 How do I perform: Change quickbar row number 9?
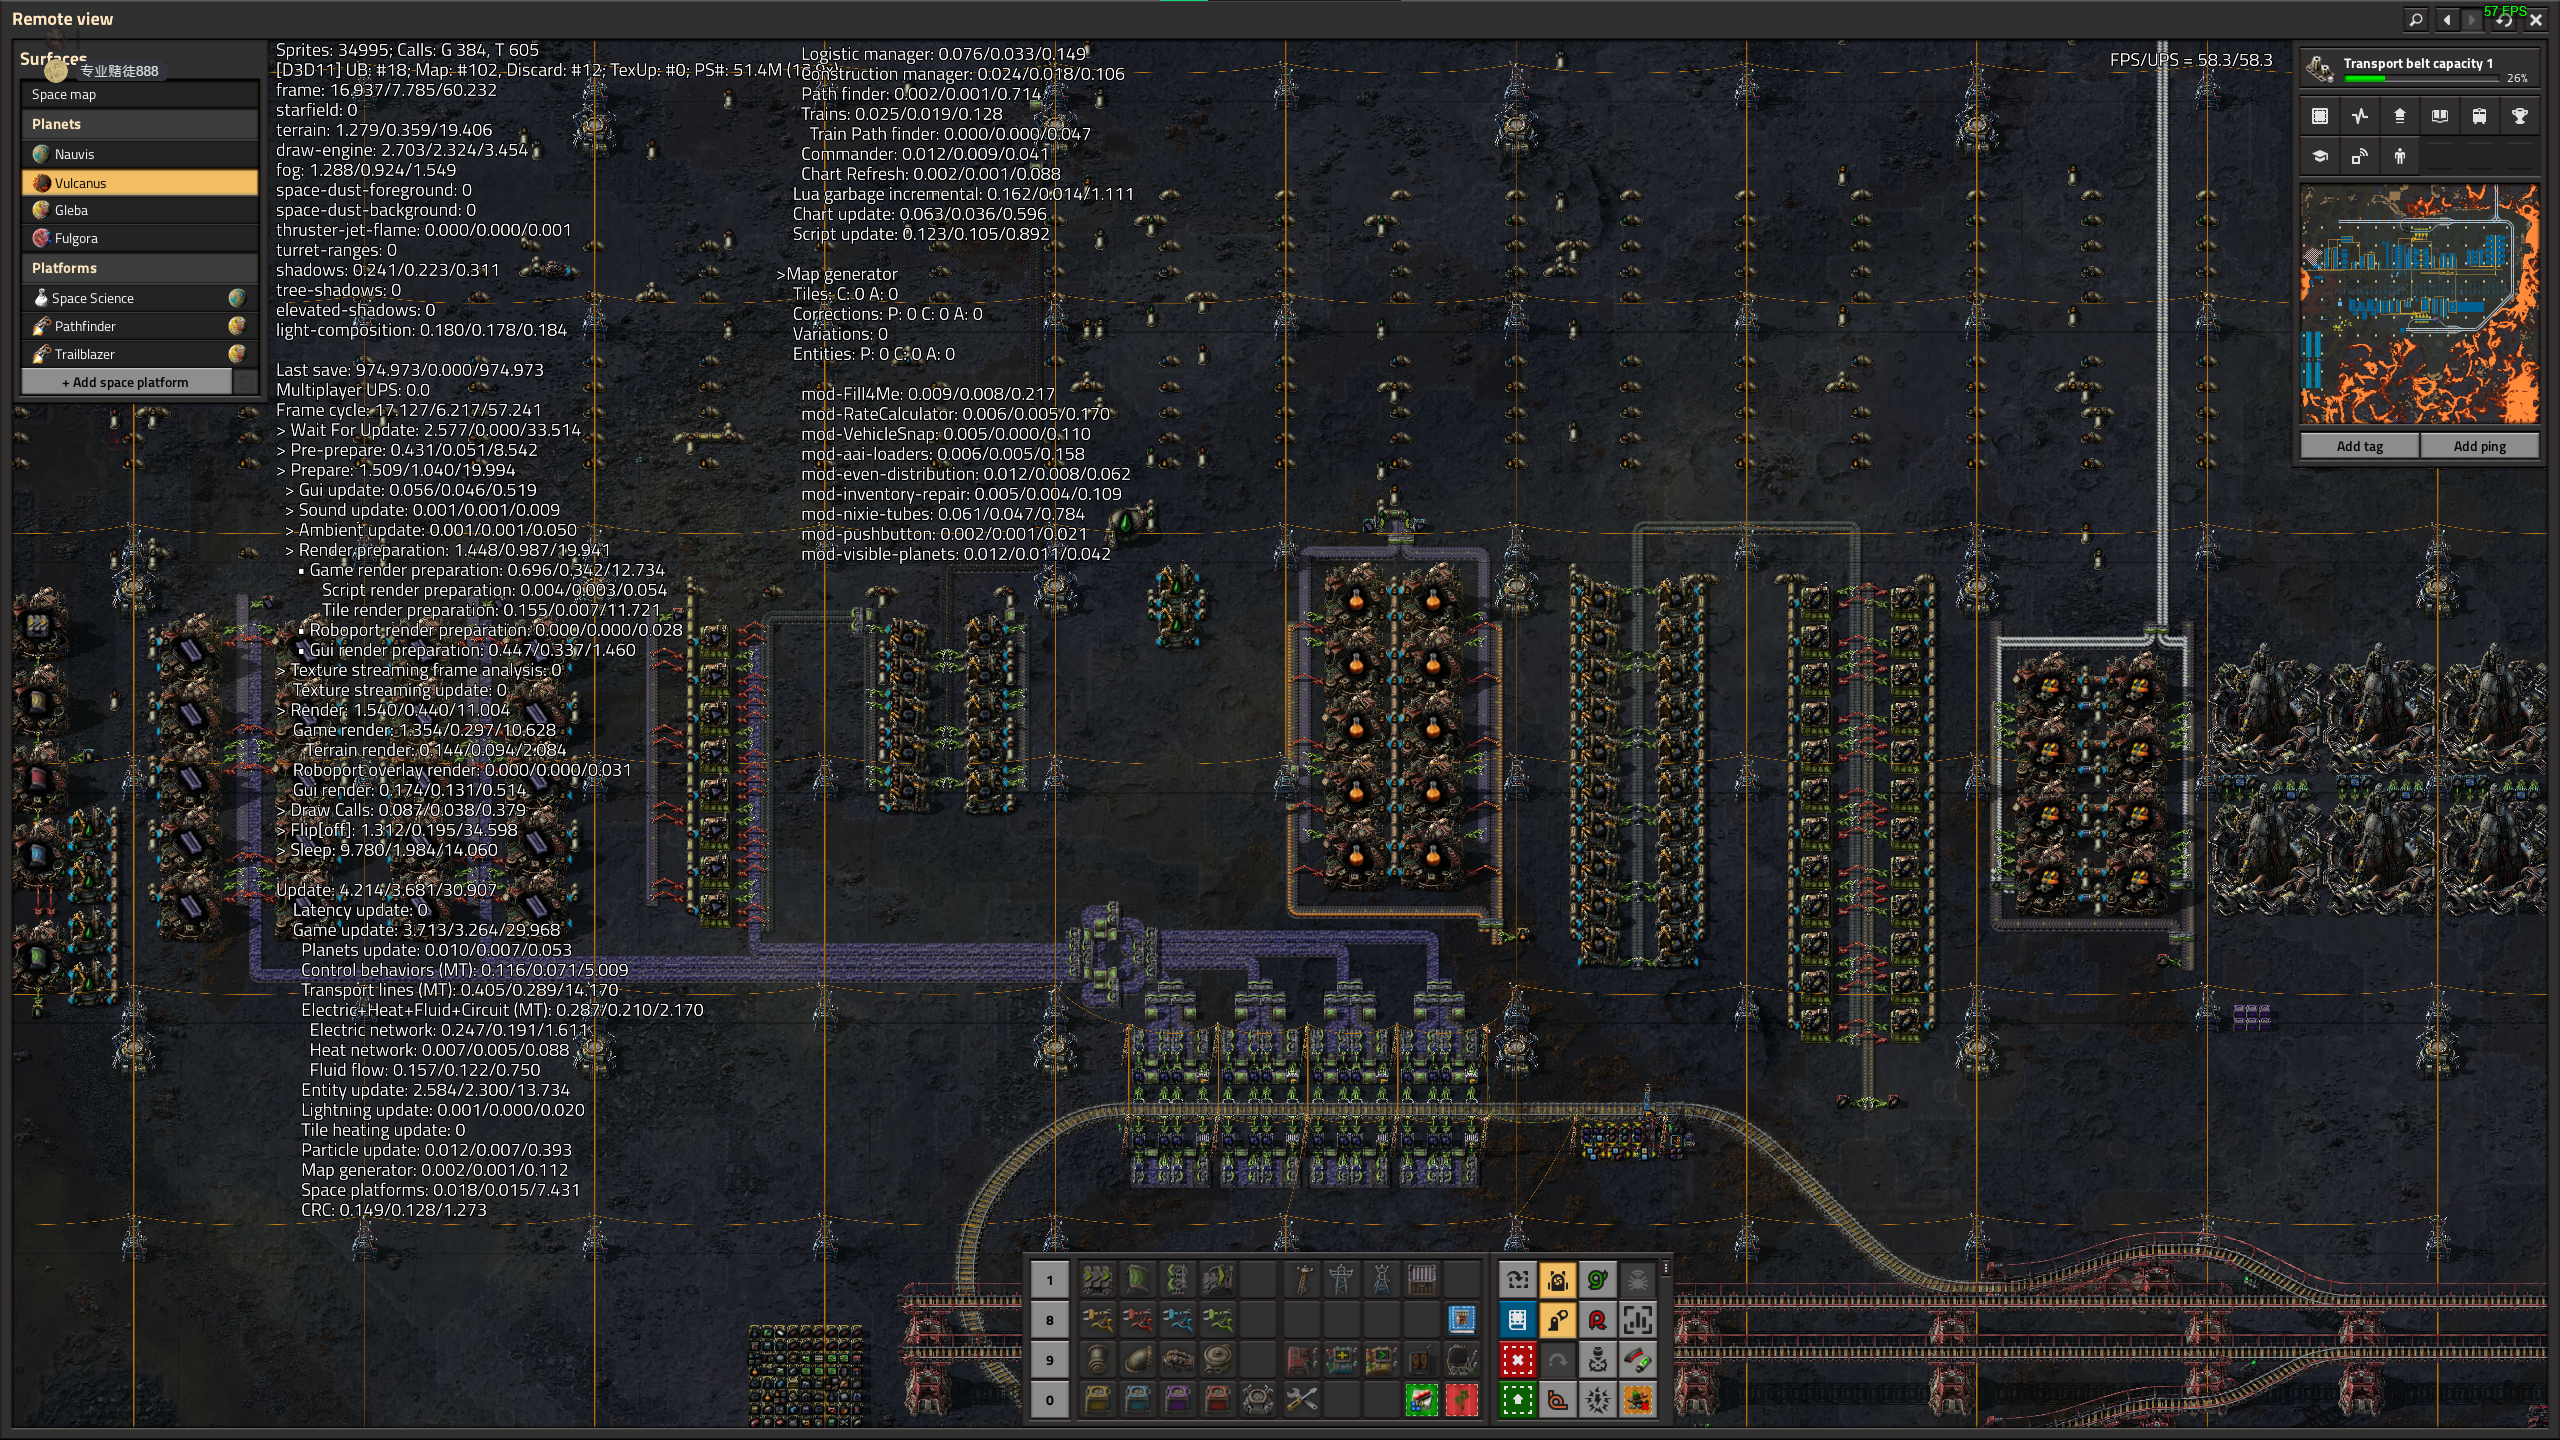coord(1049,1360)
